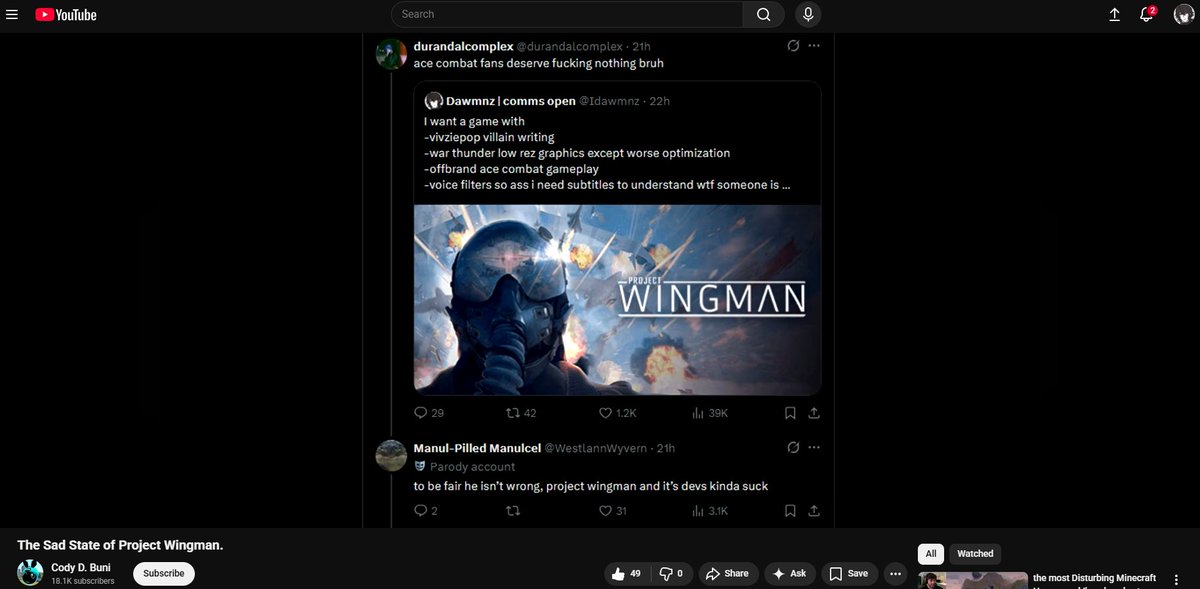Open more actions ellipsis under video
The width and height of the screenshot is (1200, 589).
coord(895,573)
